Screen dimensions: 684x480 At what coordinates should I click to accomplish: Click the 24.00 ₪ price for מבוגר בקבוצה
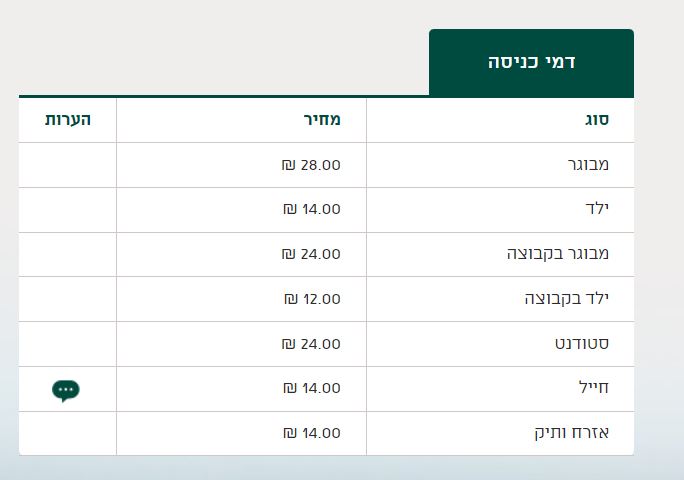(311, 254)
